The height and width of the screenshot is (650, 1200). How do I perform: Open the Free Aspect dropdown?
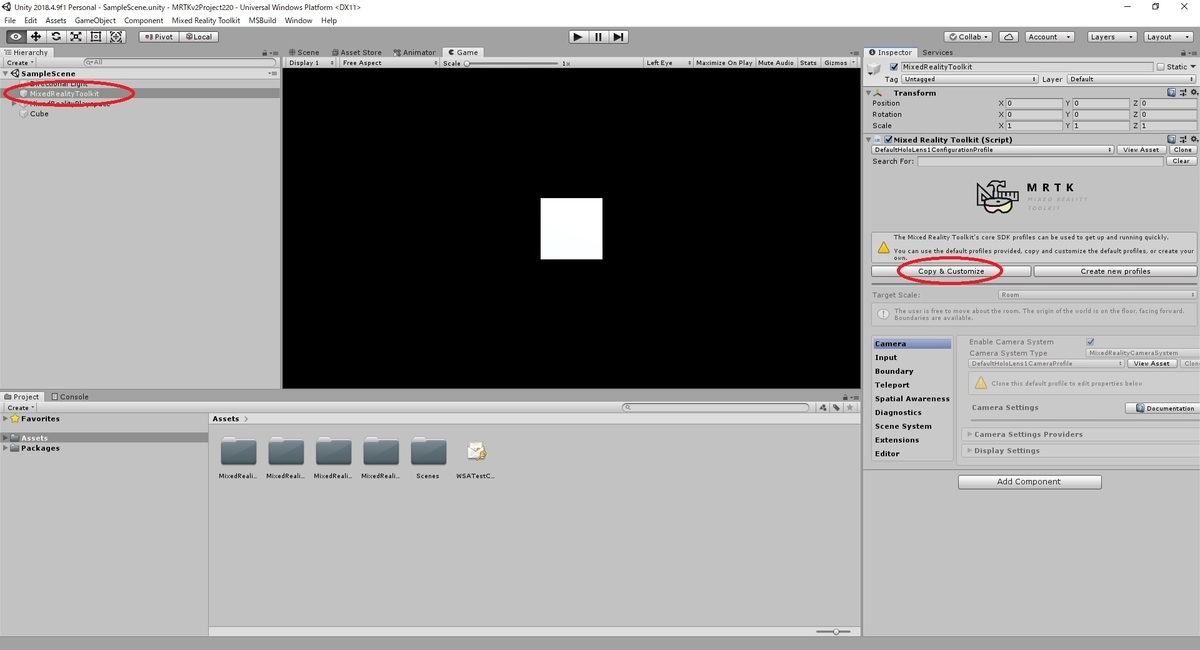389,63
